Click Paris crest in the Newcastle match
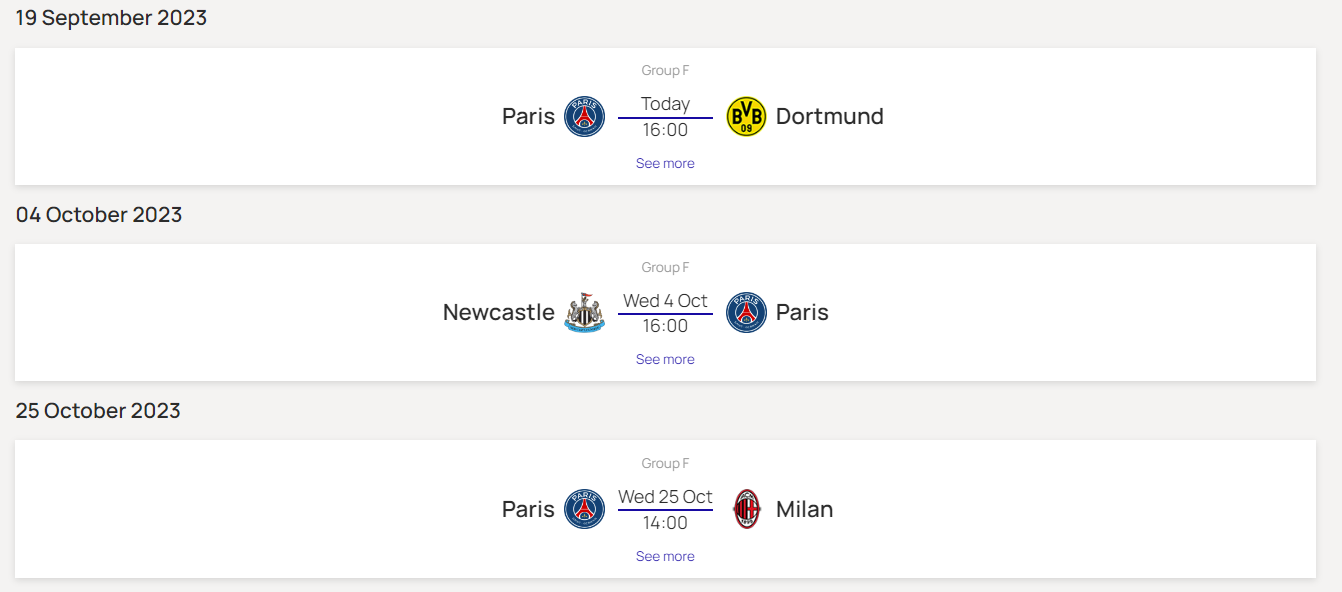 [x=746, y=313]
